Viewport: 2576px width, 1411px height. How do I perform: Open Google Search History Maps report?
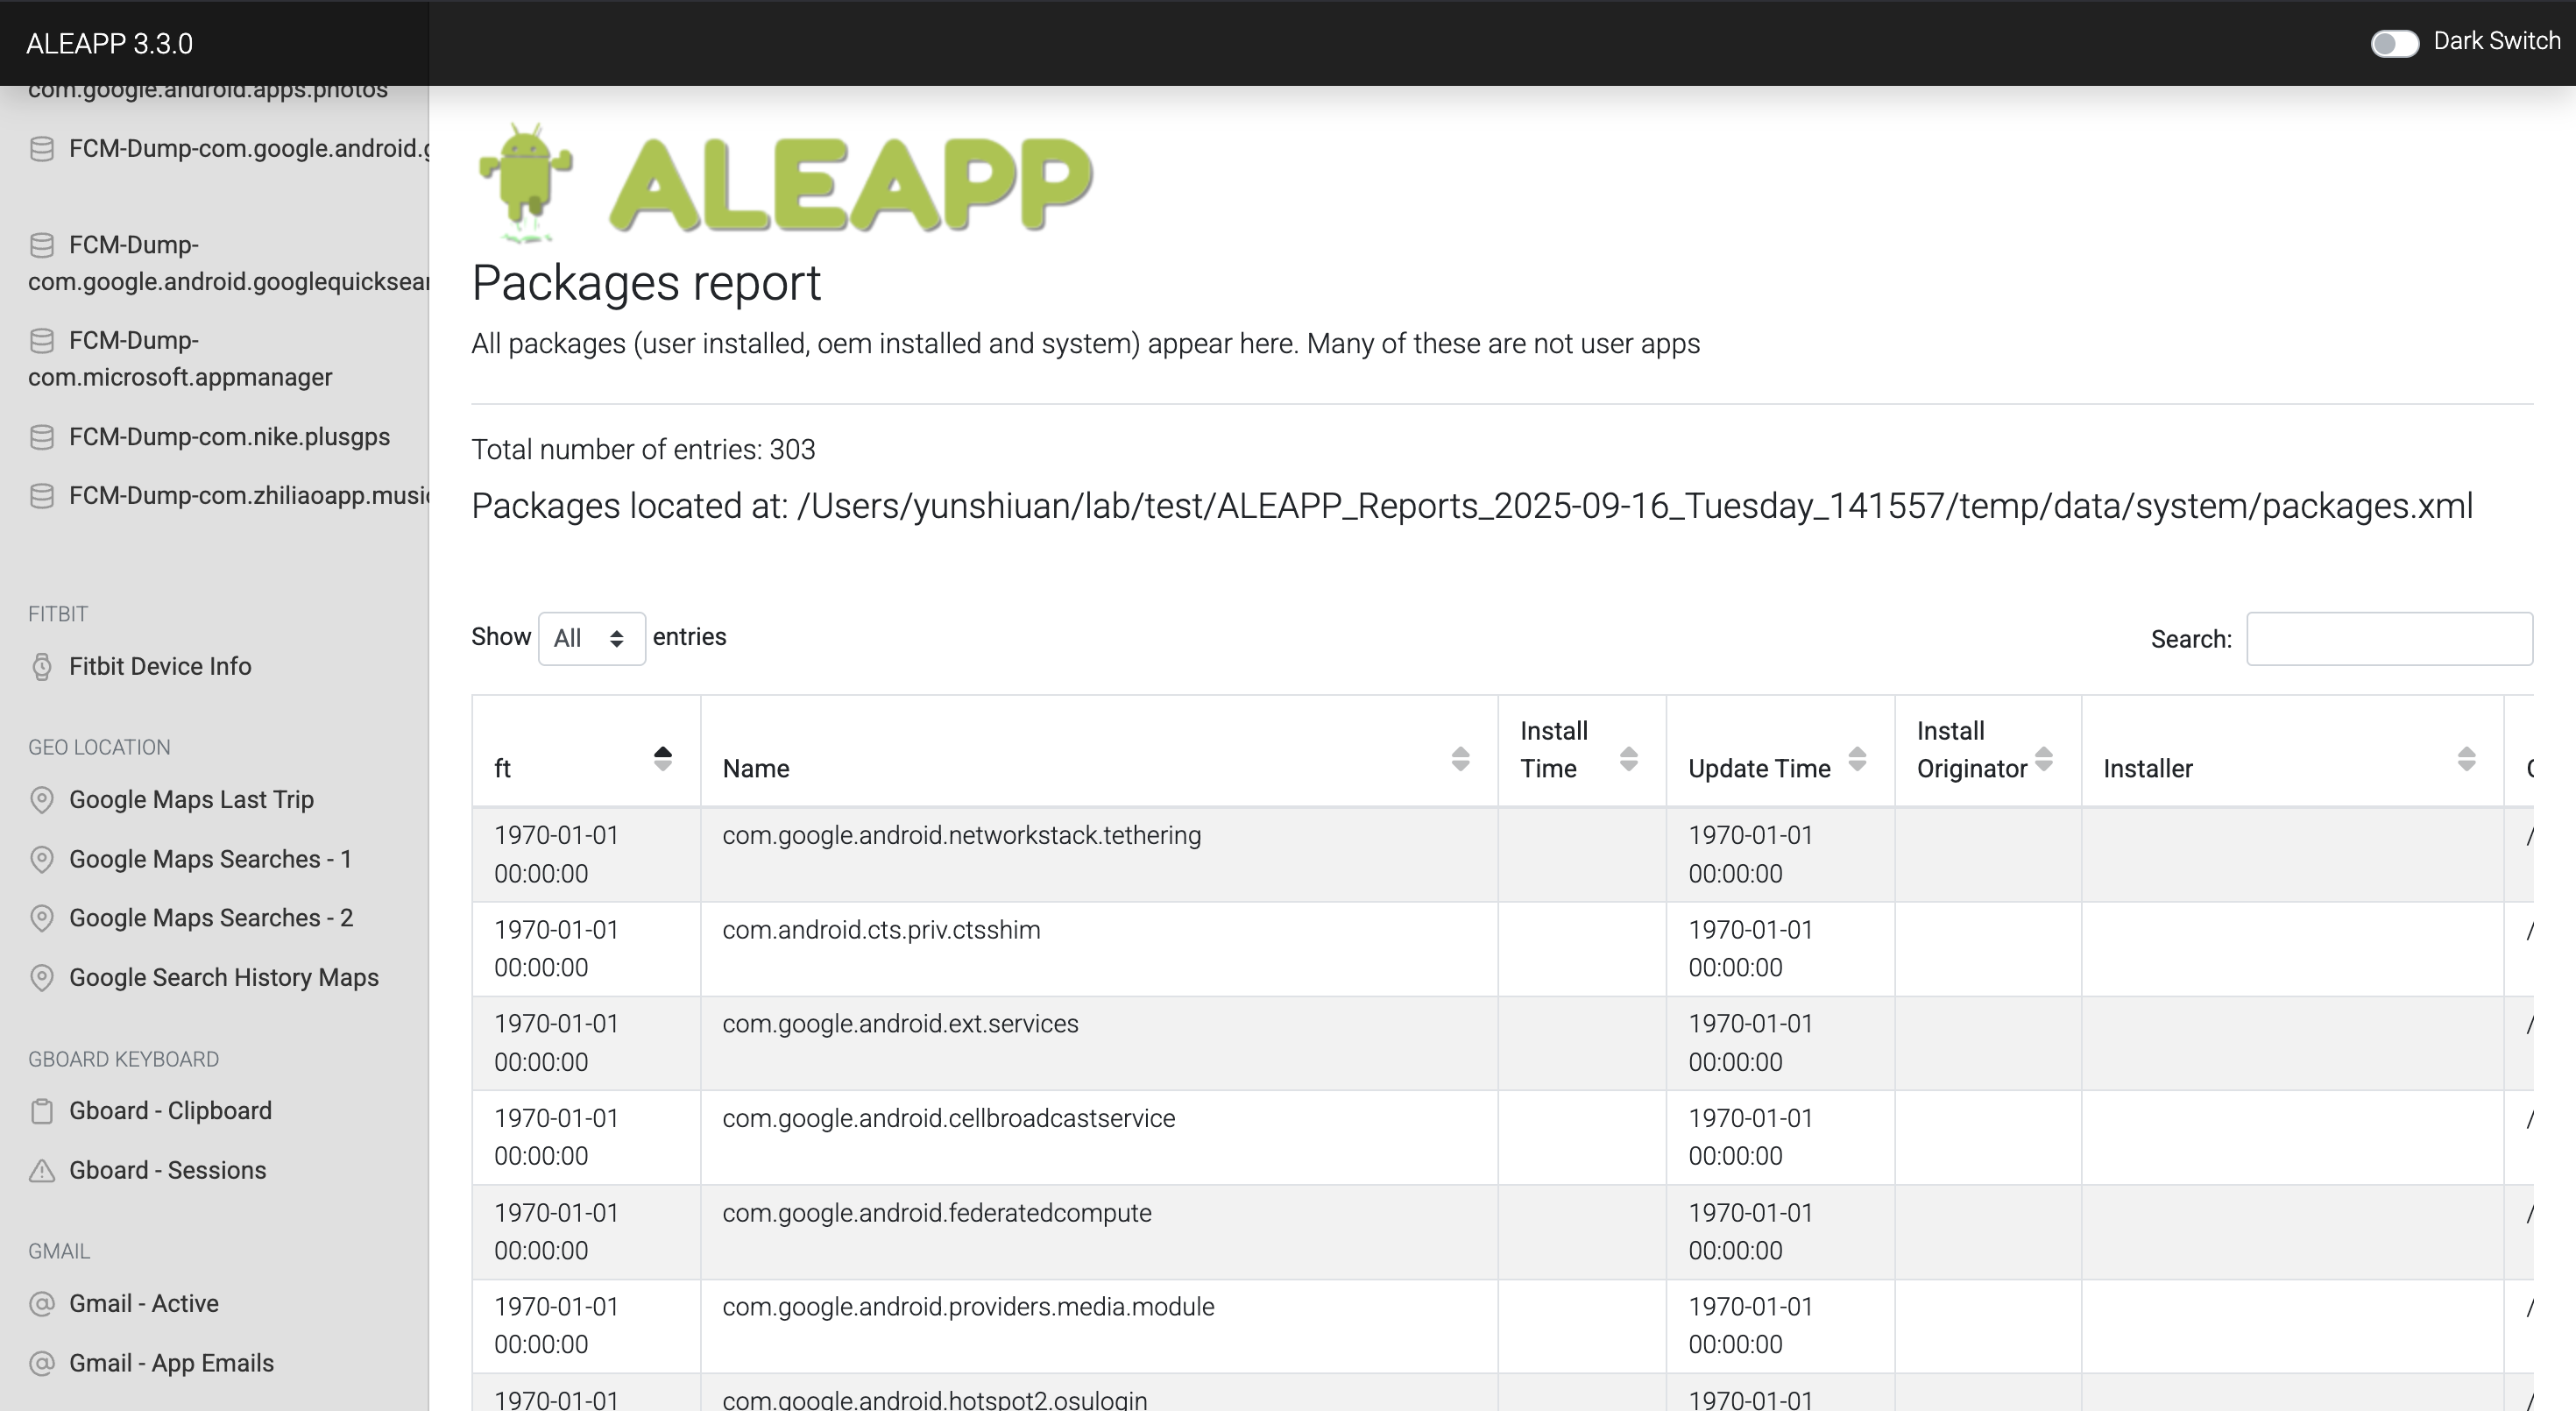click(224, 977)
